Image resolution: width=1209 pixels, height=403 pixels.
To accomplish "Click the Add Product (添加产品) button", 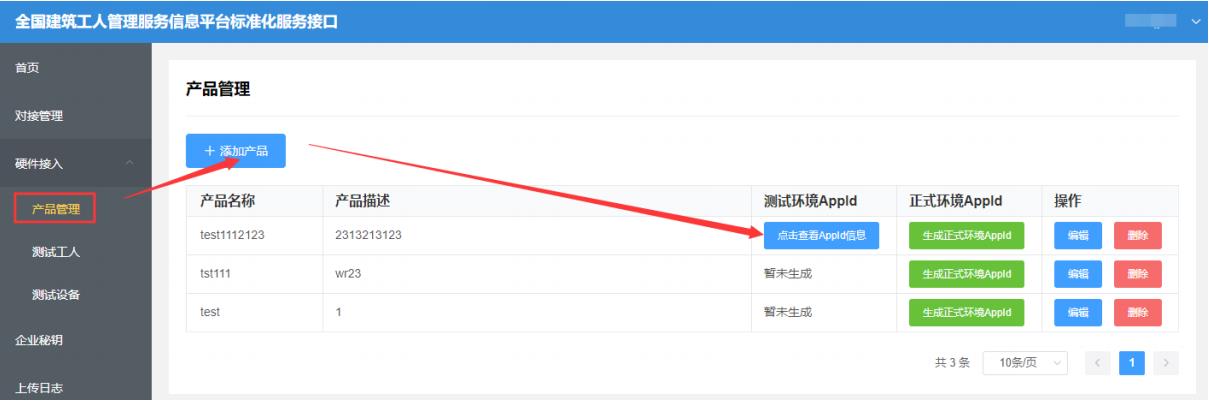I will point(236,151).
